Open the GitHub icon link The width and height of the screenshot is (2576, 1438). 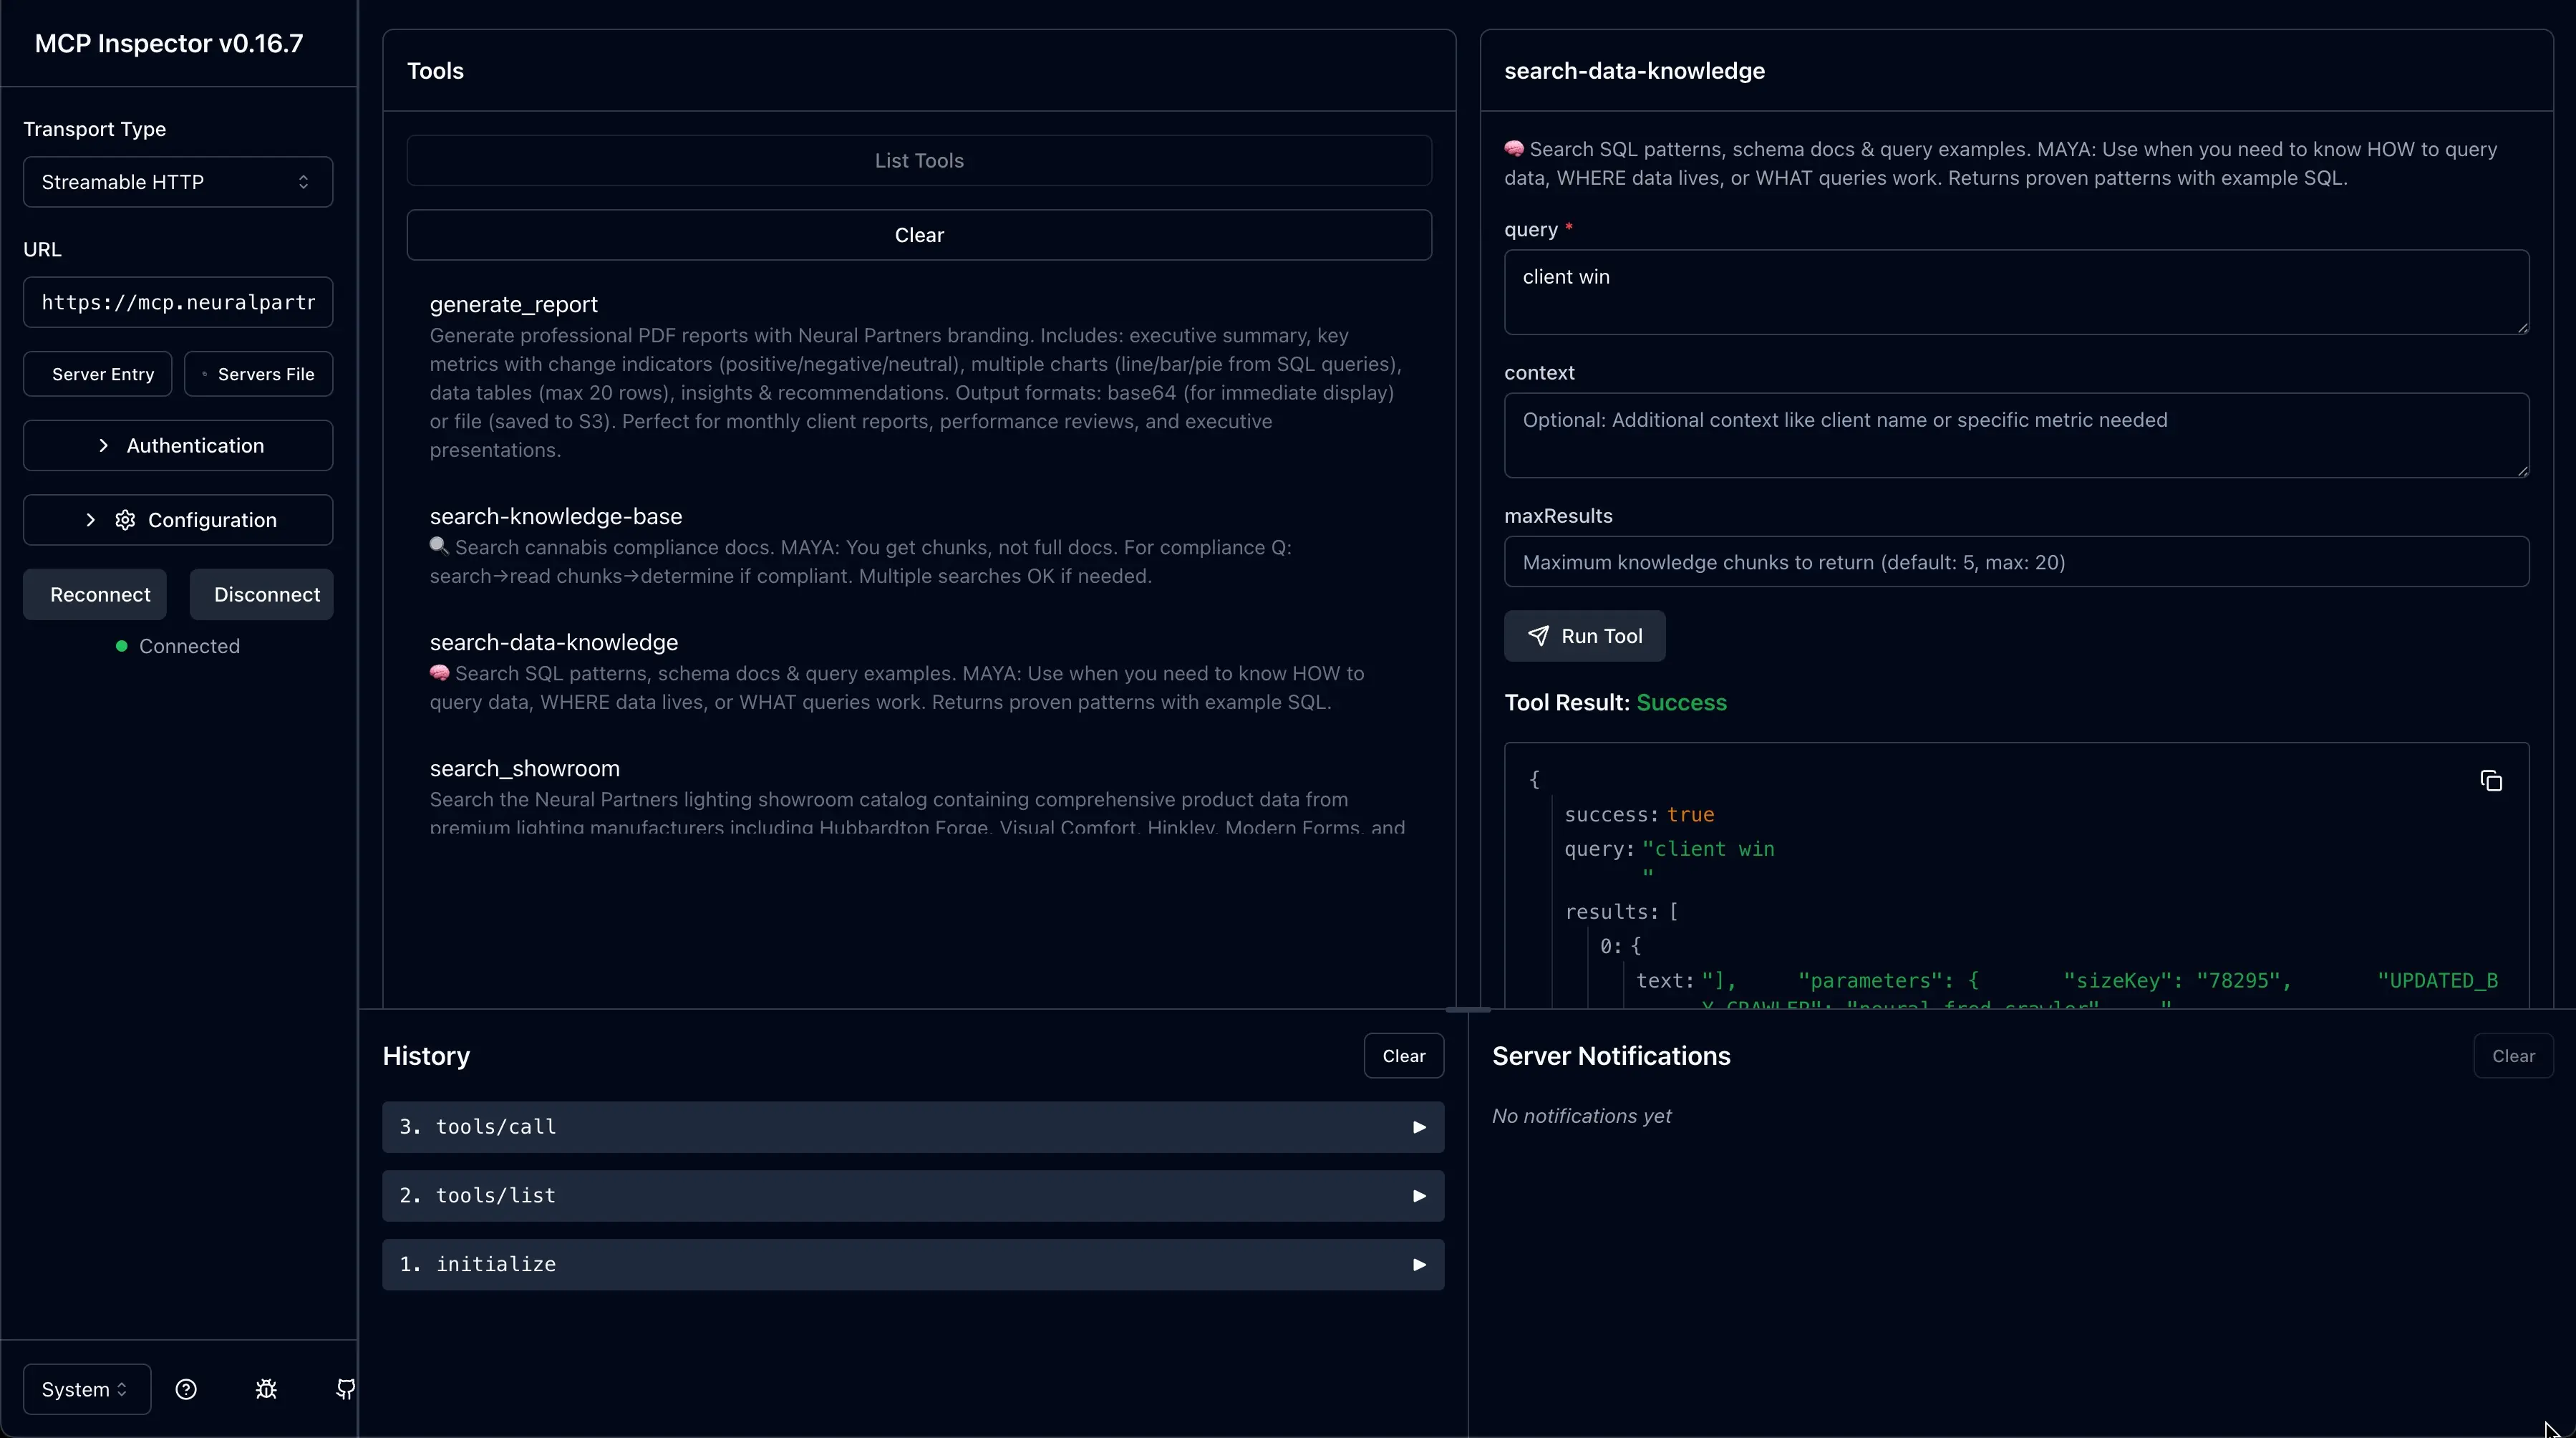[x=345, y=1389]
